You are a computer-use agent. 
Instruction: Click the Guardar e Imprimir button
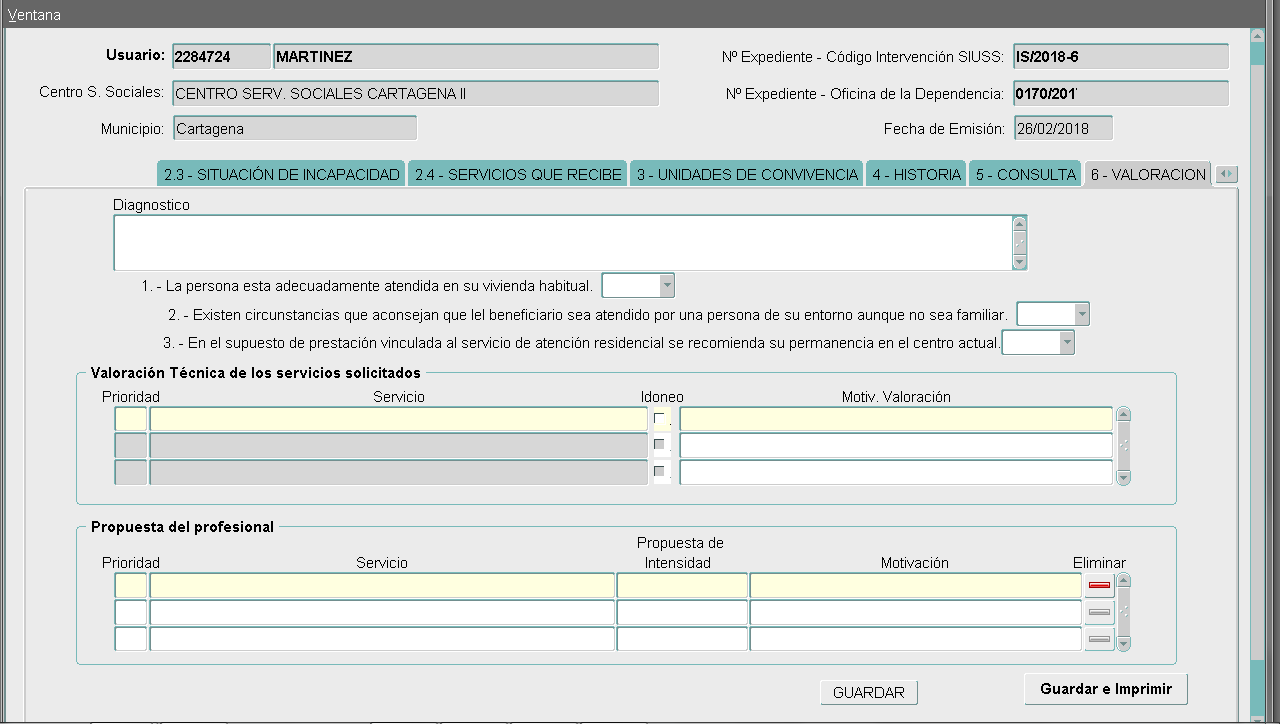point(1105,689)
